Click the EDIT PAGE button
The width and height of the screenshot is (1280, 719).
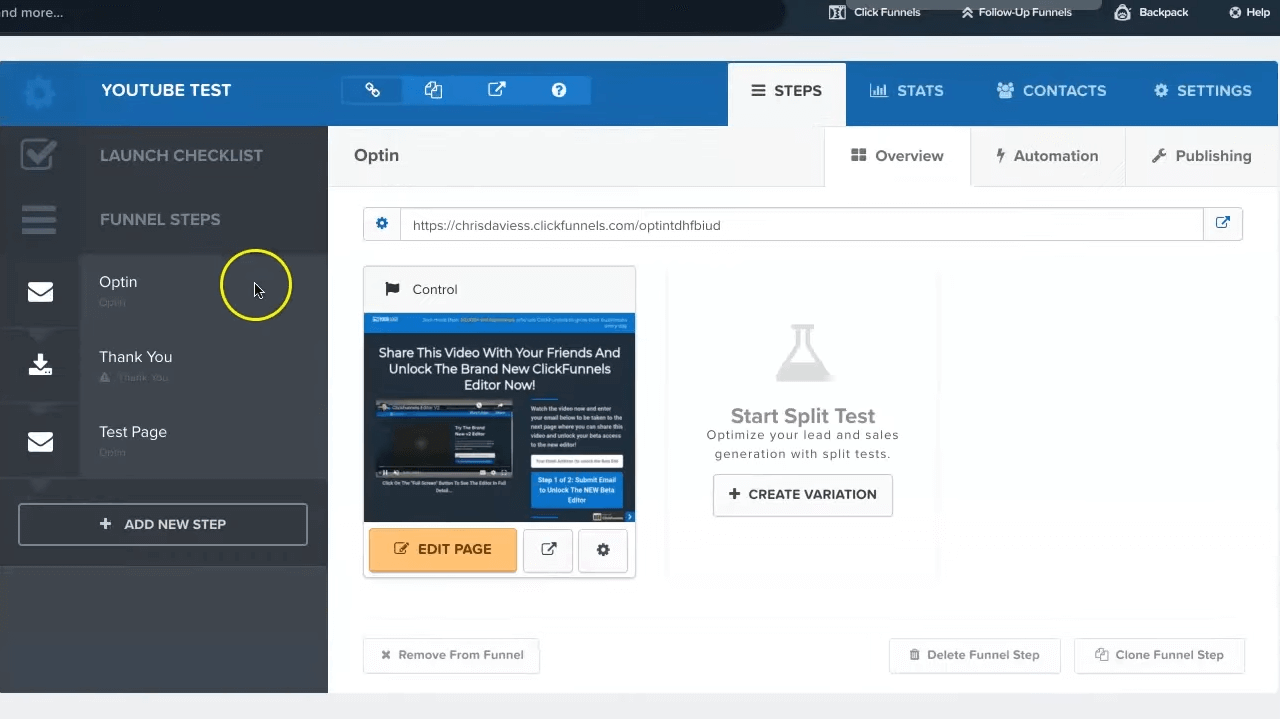click(443, 549)
